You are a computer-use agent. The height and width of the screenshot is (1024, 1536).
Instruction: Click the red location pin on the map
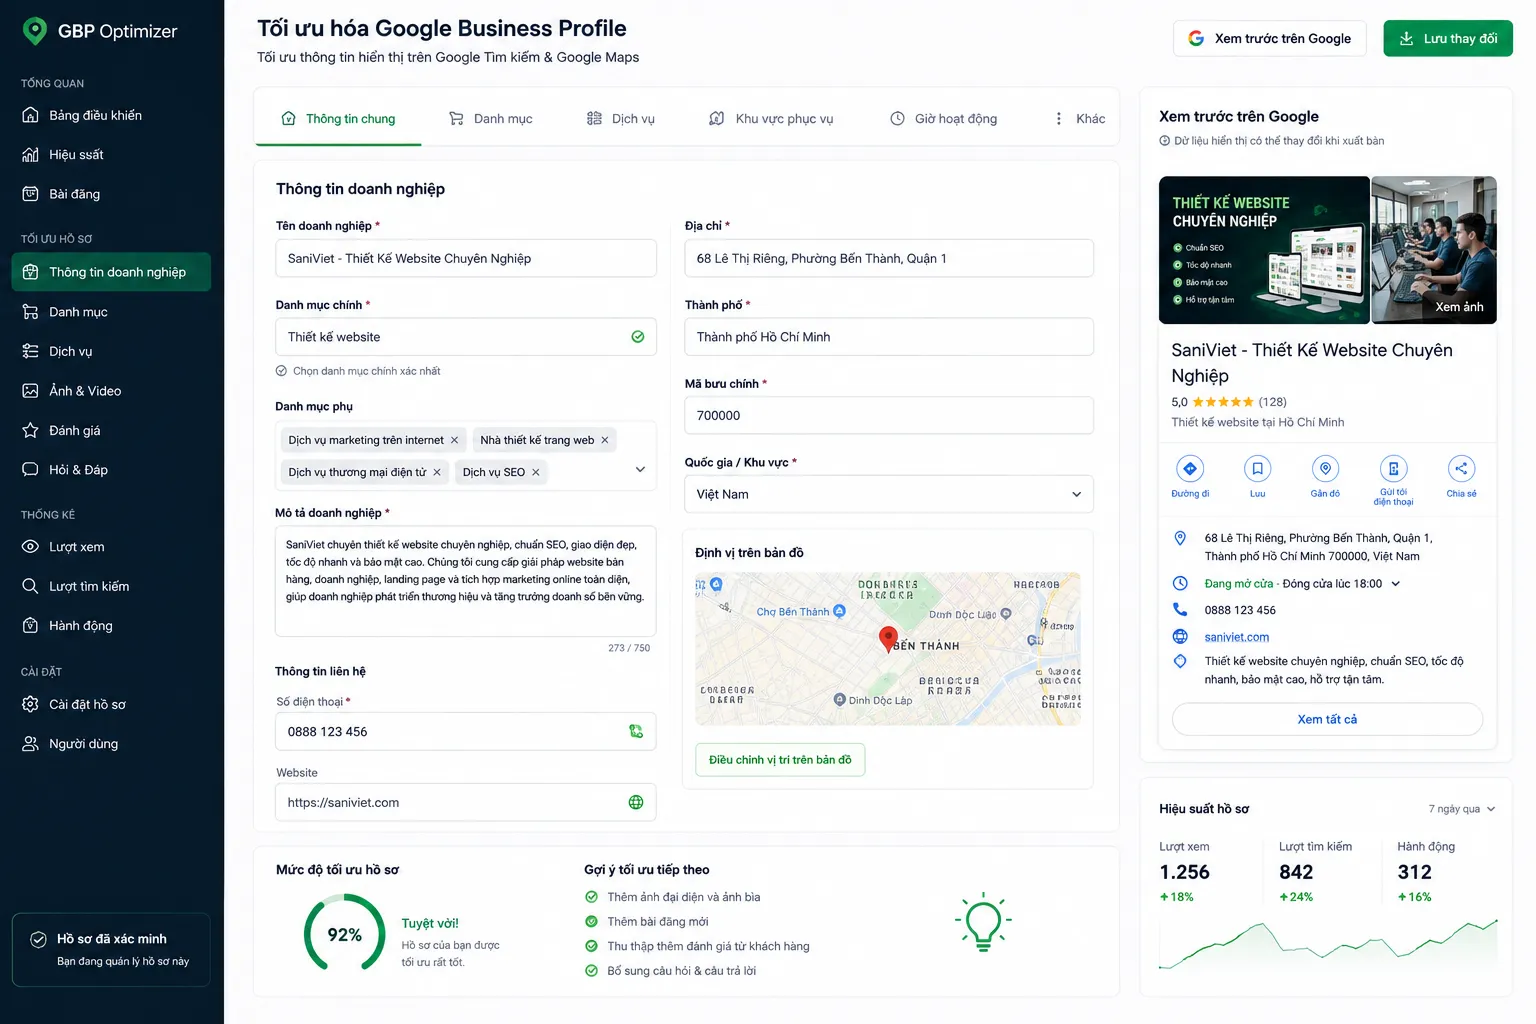[x=888, y=639]
